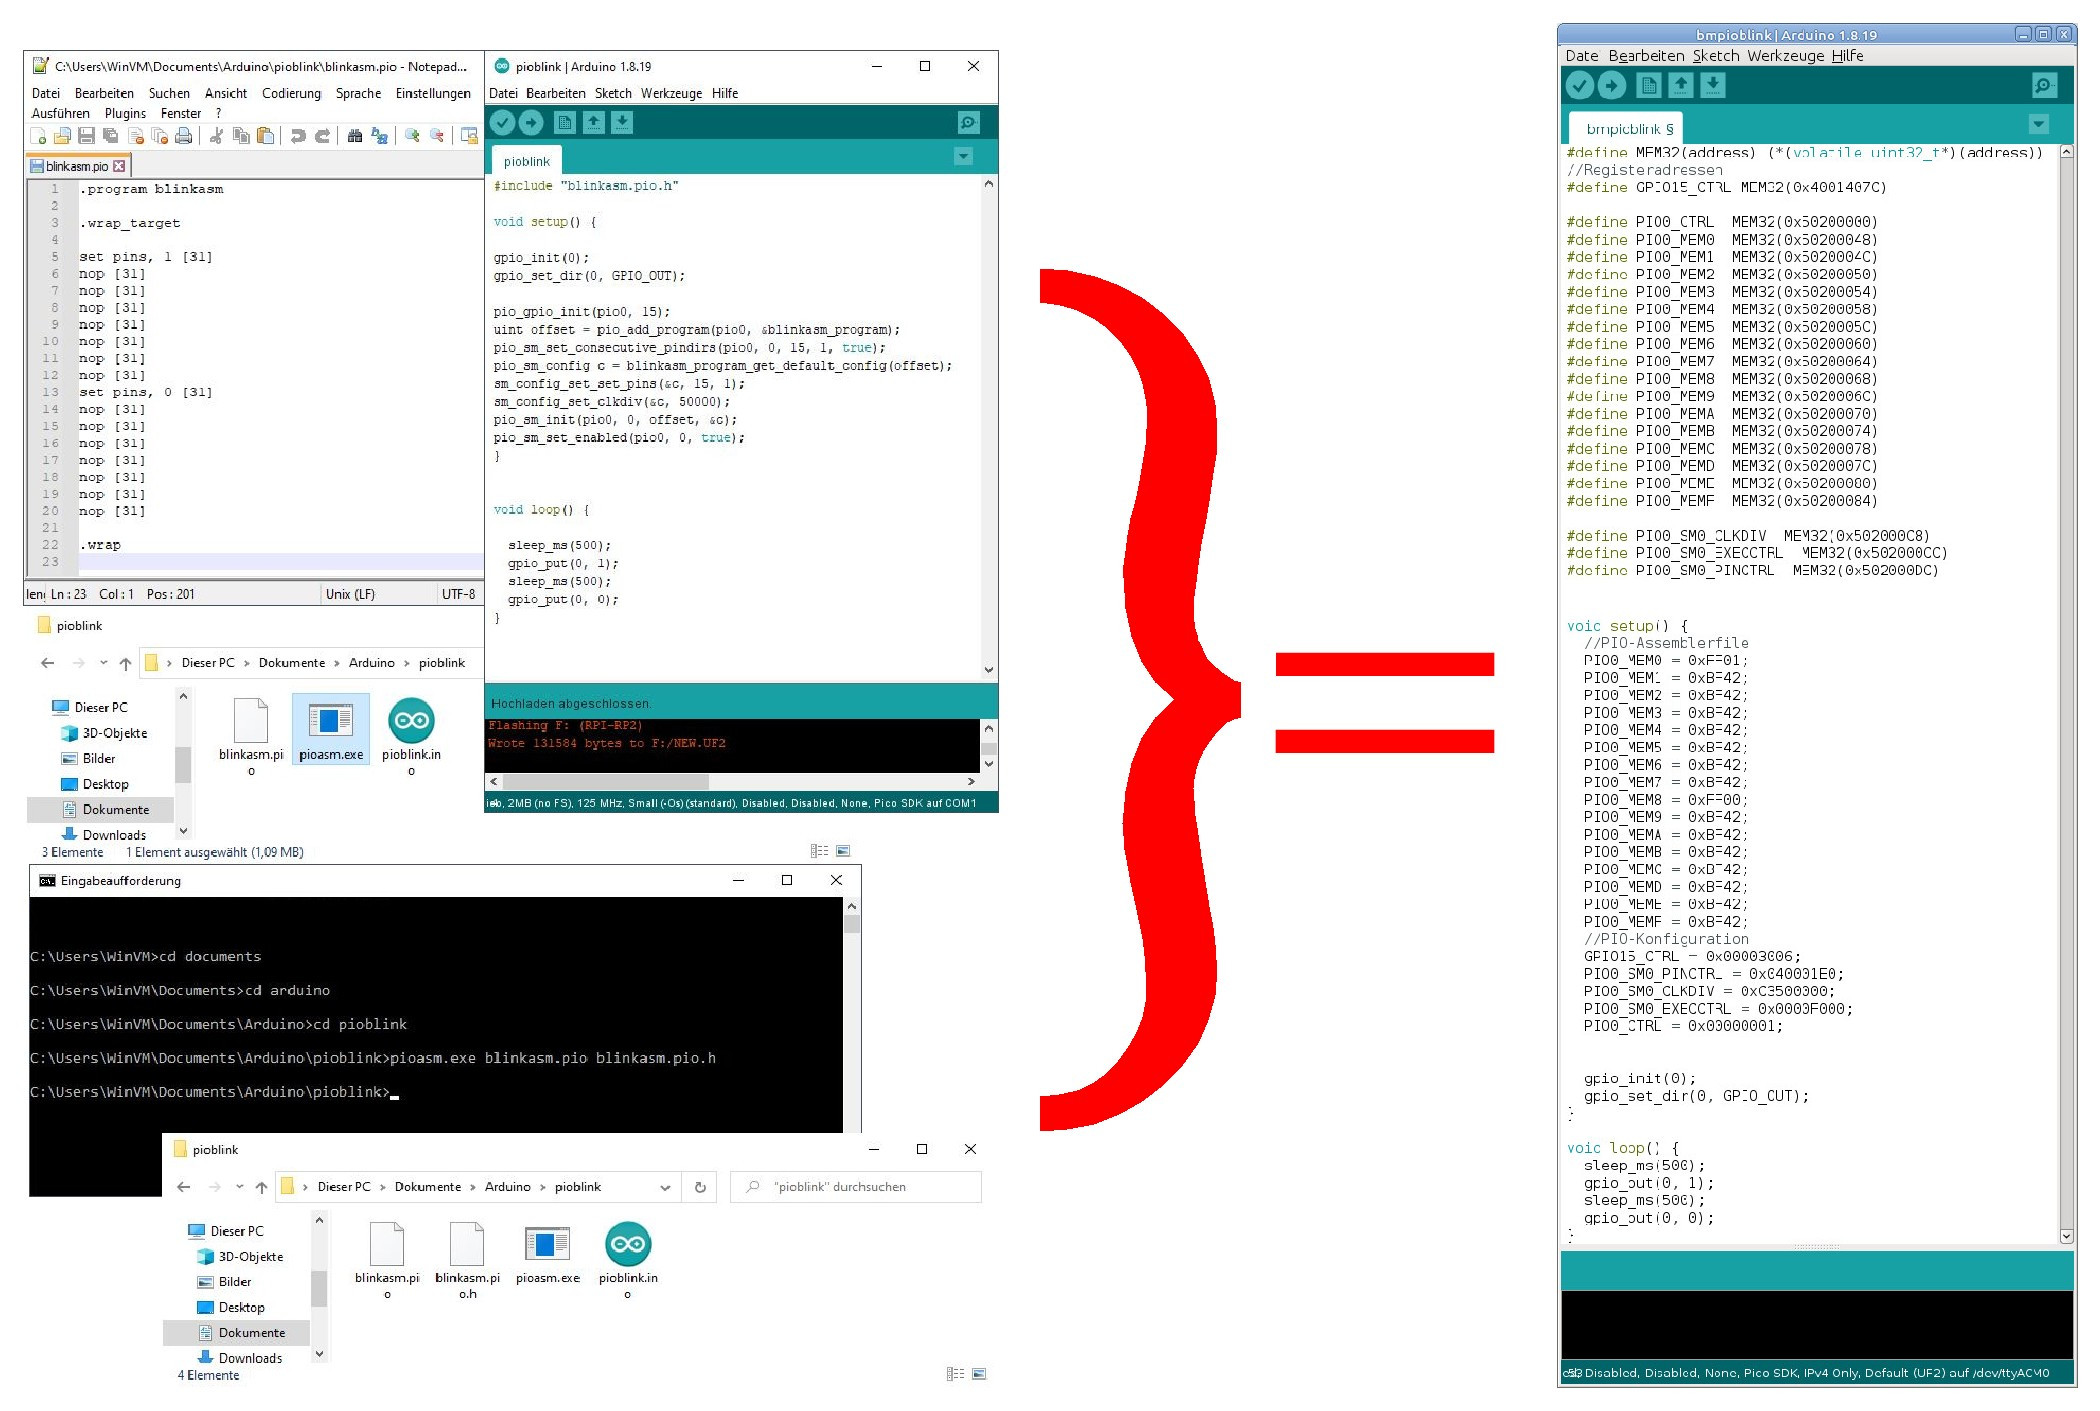The height and width of the screenshot is (1411, 2100).
Task: Click Dokumente breadcrumb in lower Explorer window
Action: click(x=427, y=1187)
